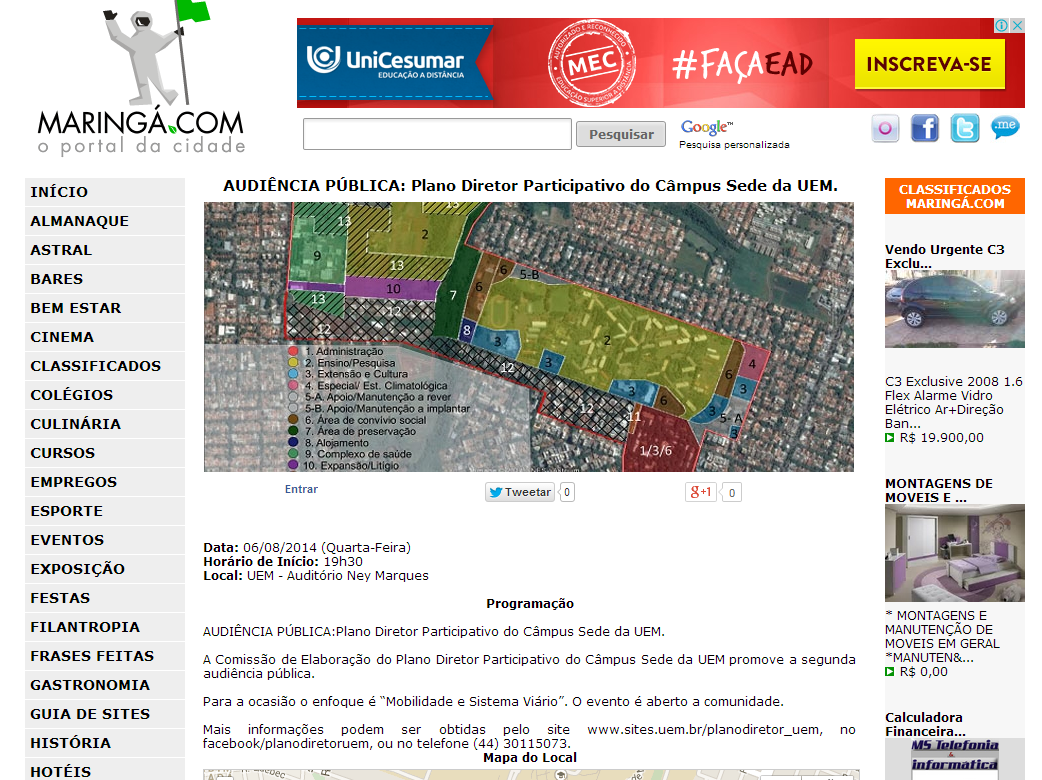Click the ad info icon
Viewport: 1042px width, 780px height.
point(1003,26)
